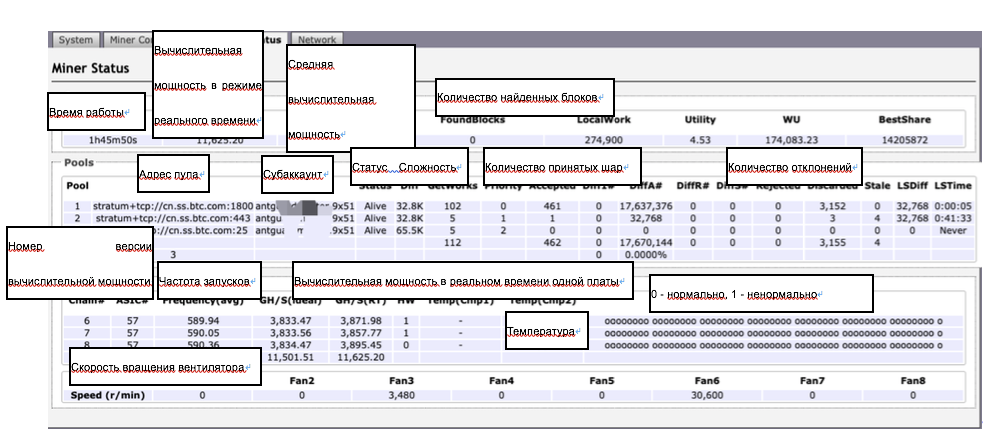Click the Fan6 column header

click(707, 381)
